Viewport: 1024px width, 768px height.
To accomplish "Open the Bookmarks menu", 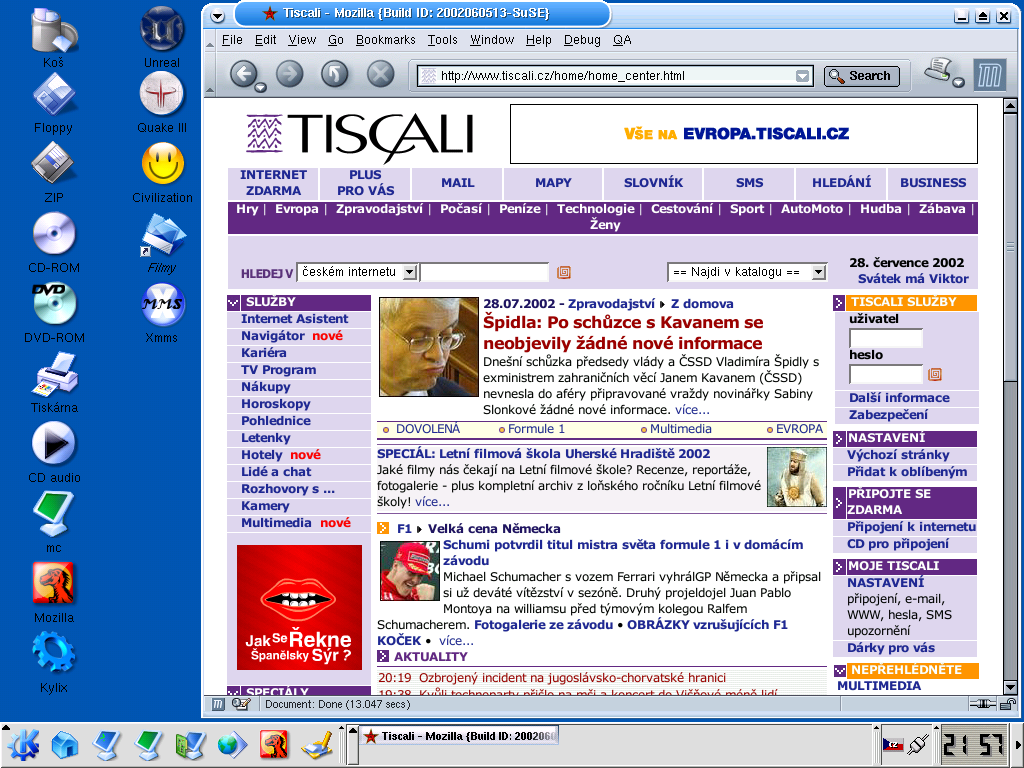I will coord(385,40).
